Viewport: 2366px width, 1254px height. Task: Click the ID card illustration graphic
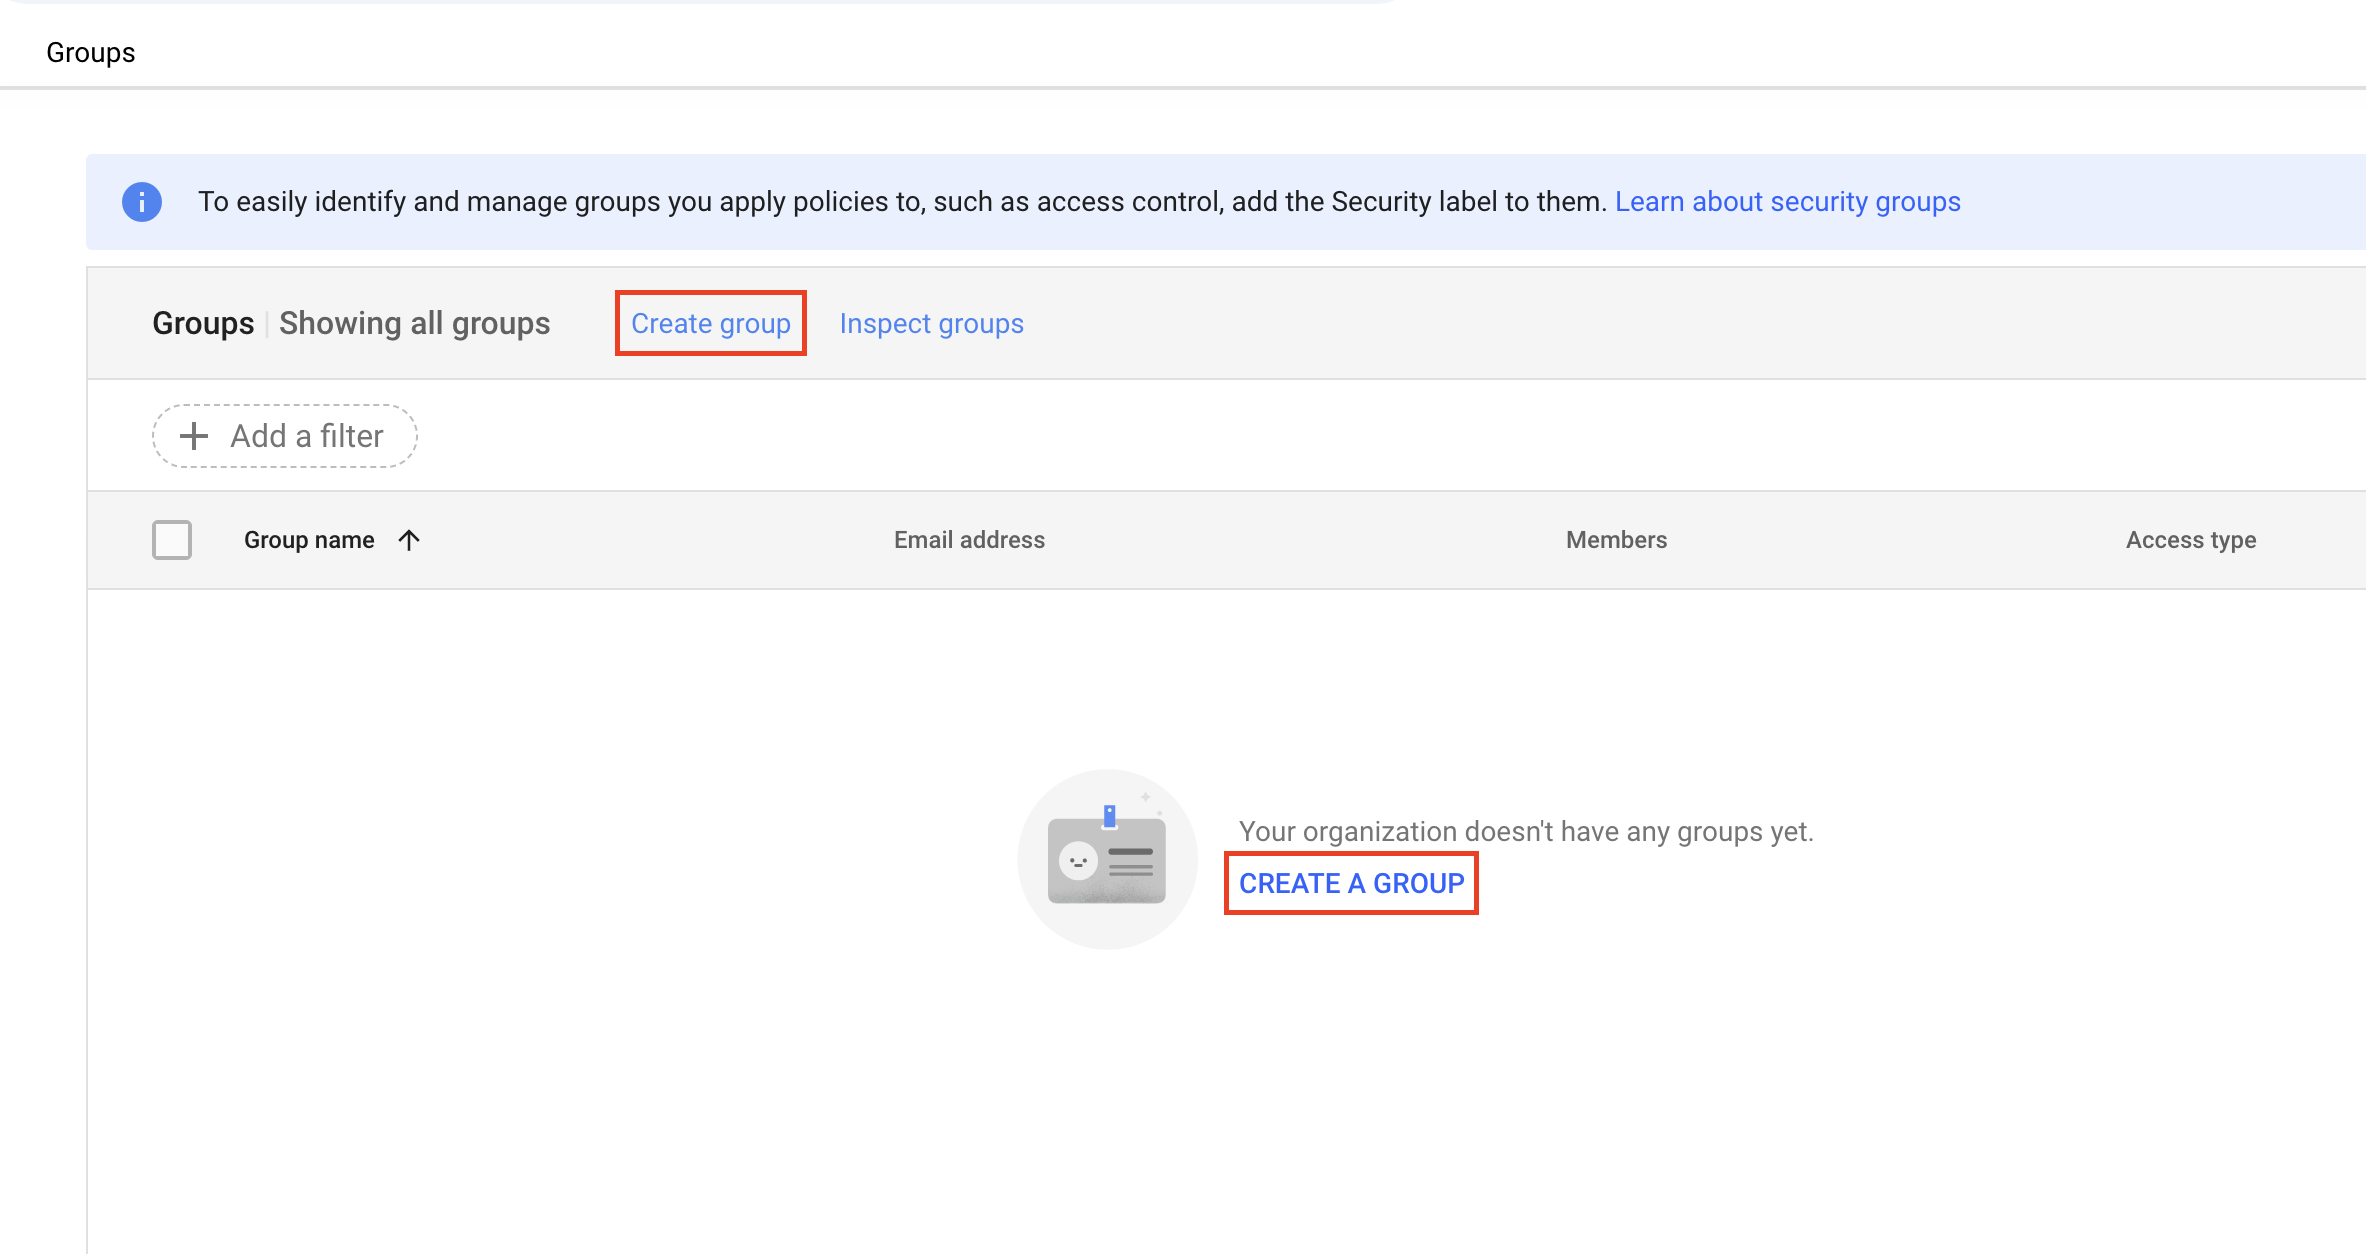point(1107,858)
